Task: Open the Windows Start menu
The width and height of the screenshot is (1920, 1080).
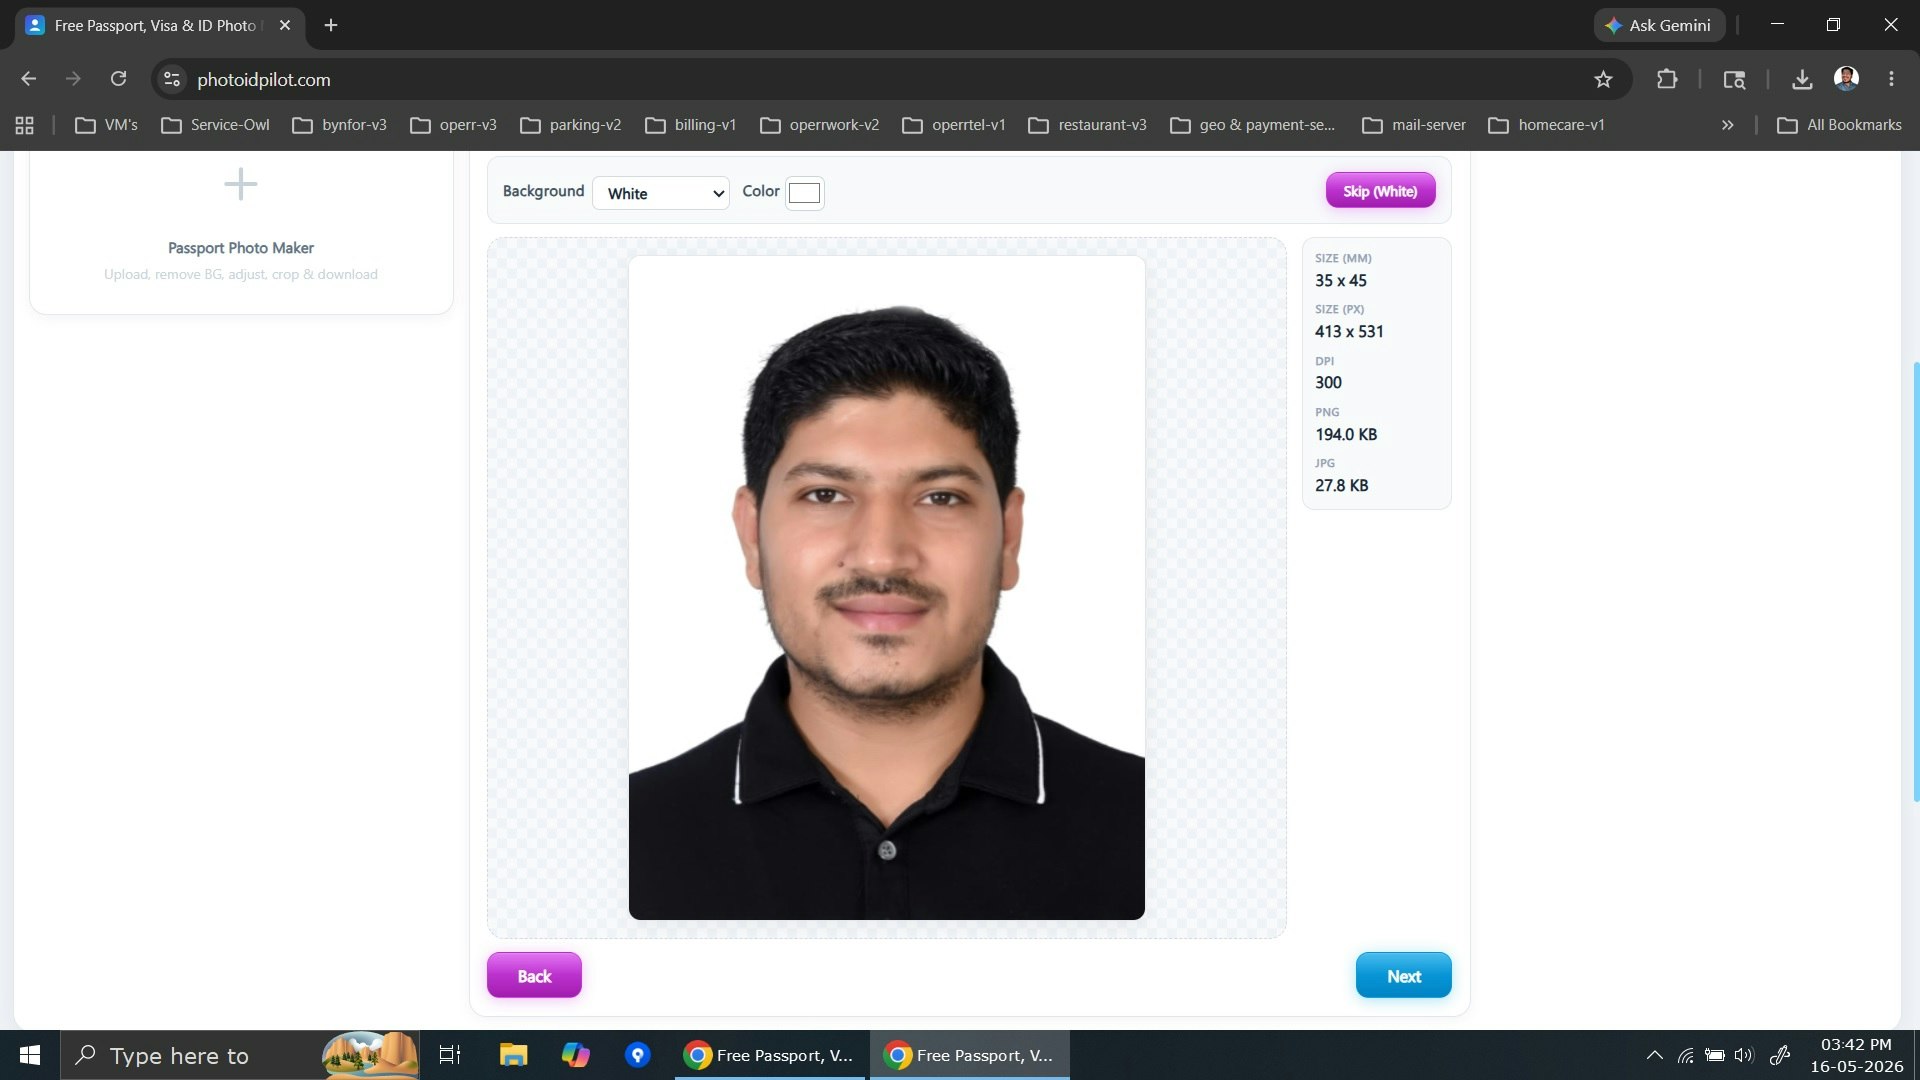Action: coord(30,1055)
